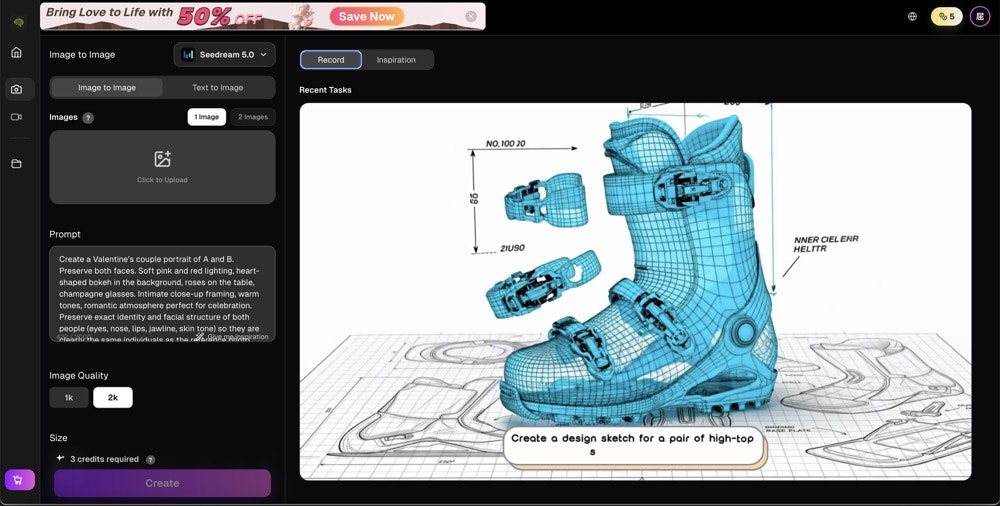This screenshot has height=506, width=1000.
Task: Click the credits balance badge showing 5
Action: (x=946, y=17)
